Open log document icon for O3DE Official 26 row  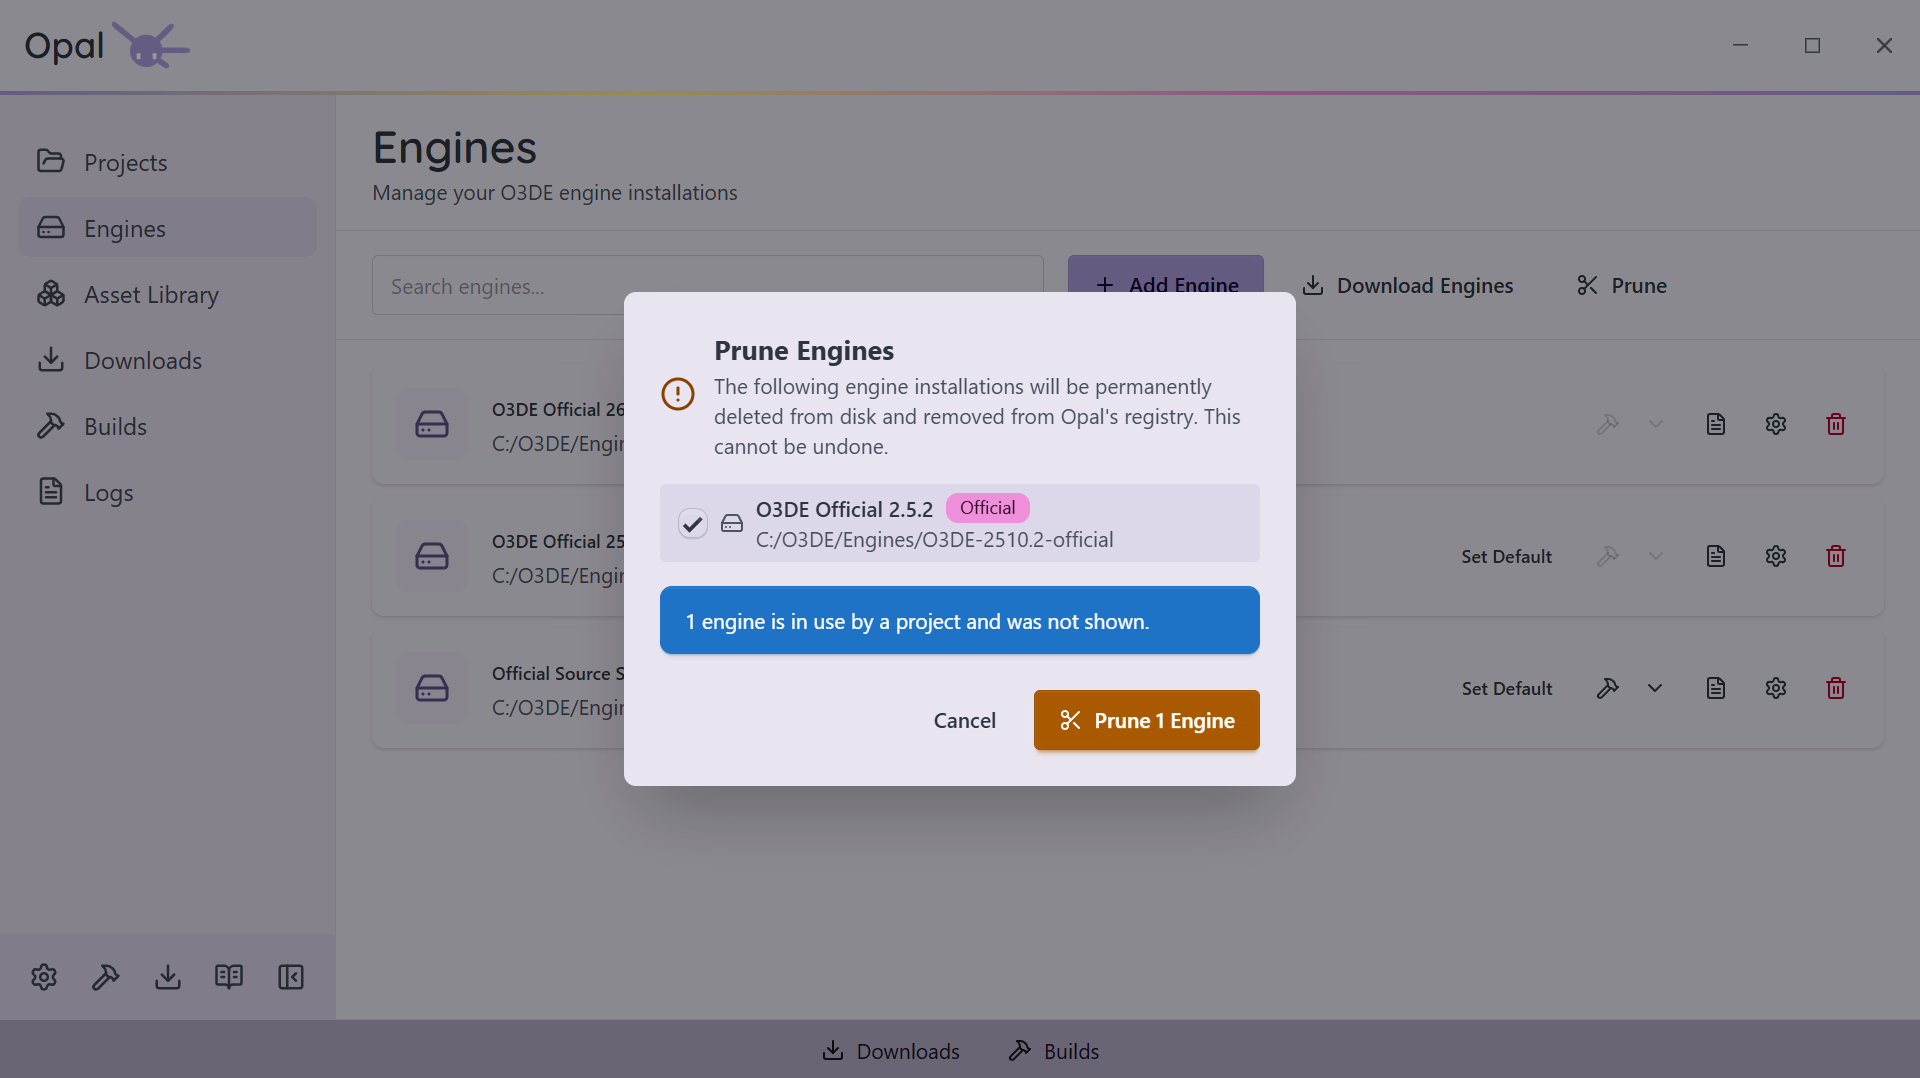(1715, 424)
